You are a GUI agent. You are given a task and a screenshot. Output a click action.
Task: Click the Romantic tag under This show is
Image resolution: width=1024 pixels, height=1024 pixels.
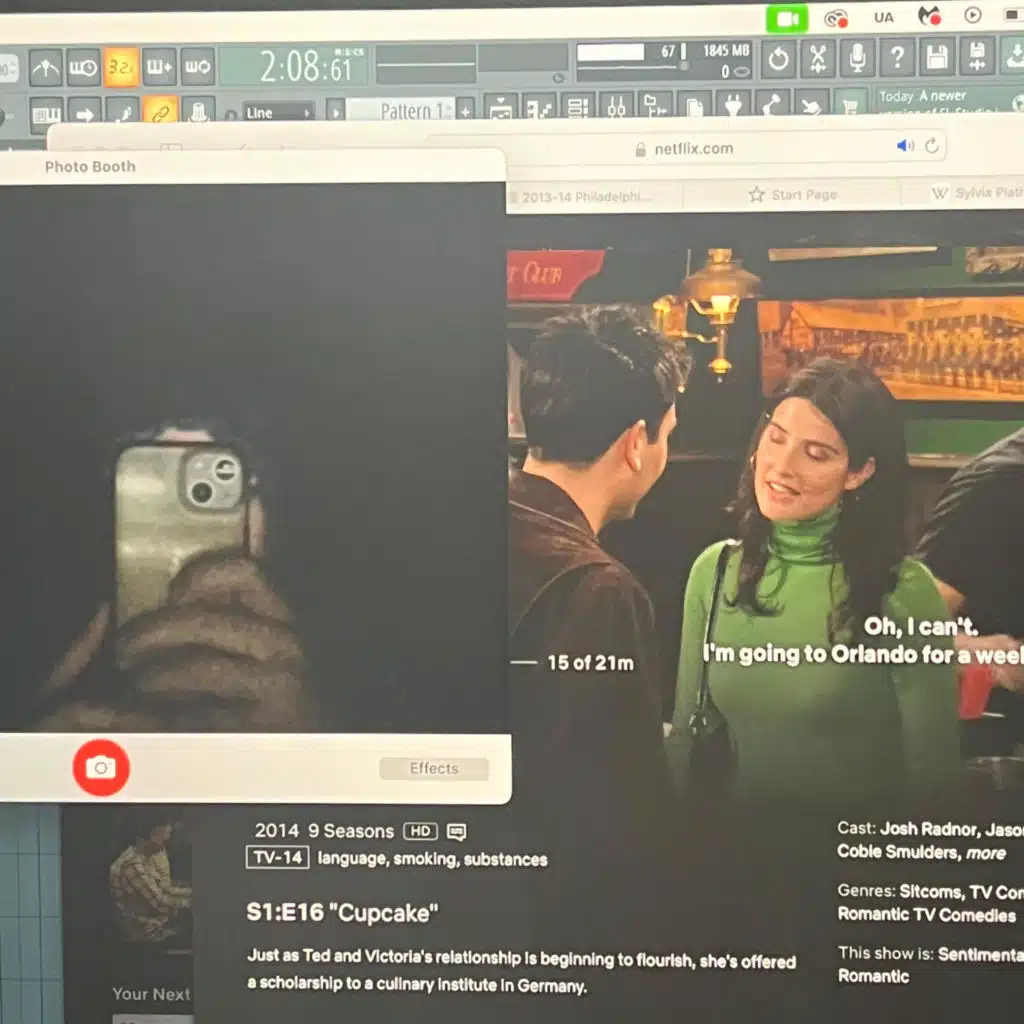click(x=873, y=976)
